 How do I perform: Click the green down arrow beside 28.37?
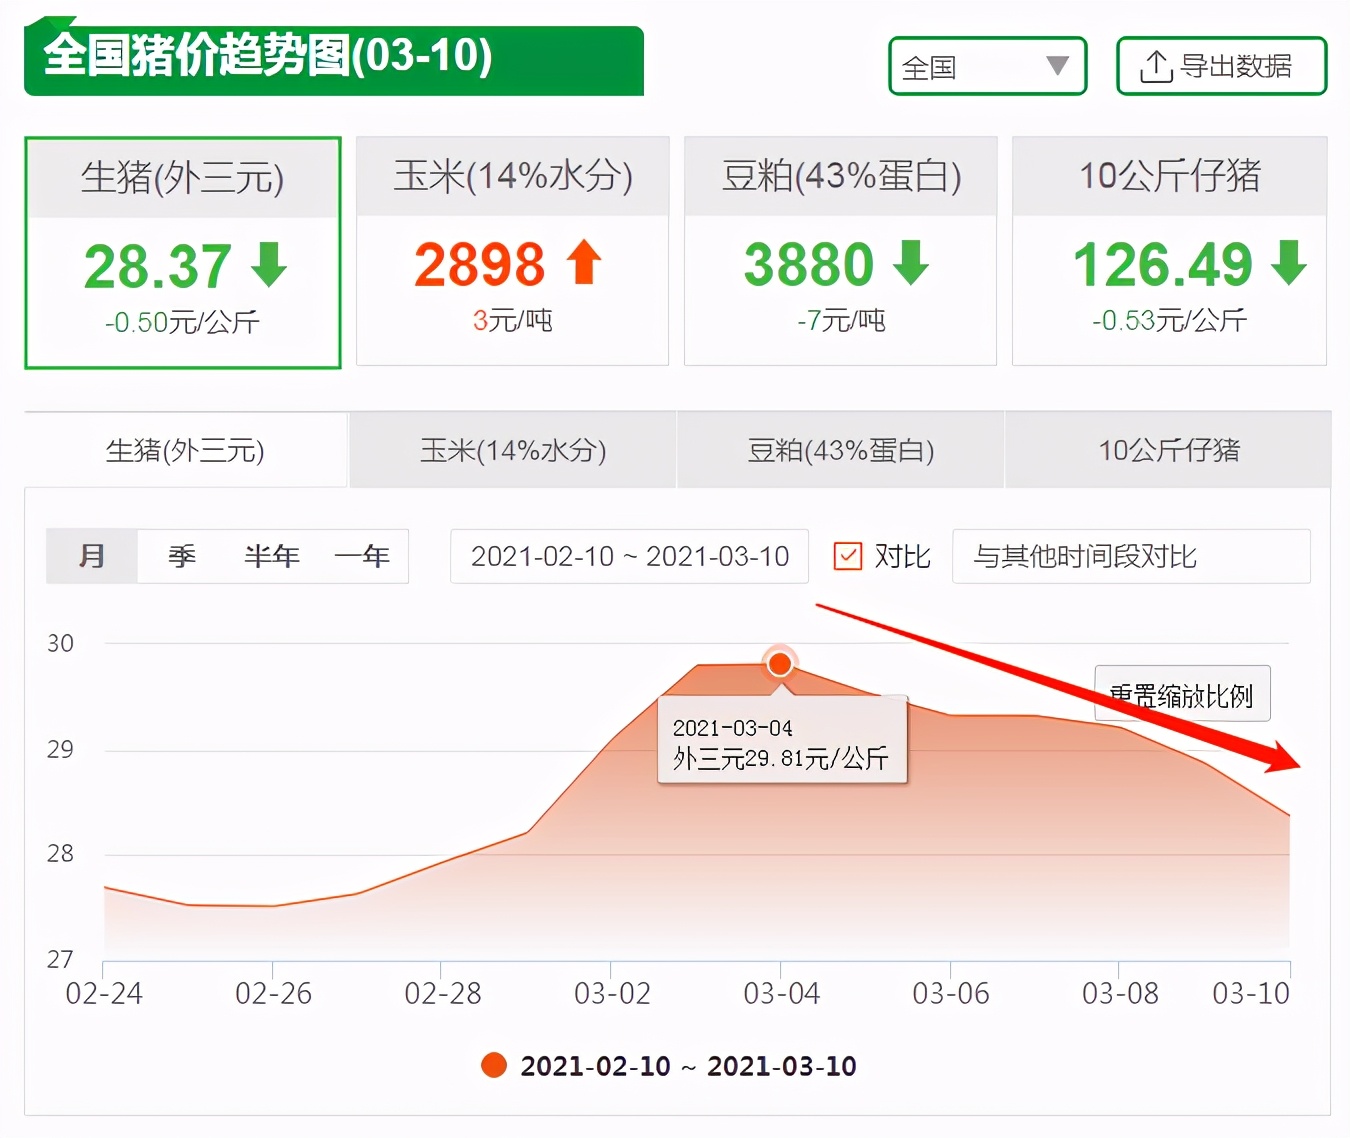coord(269,265)
